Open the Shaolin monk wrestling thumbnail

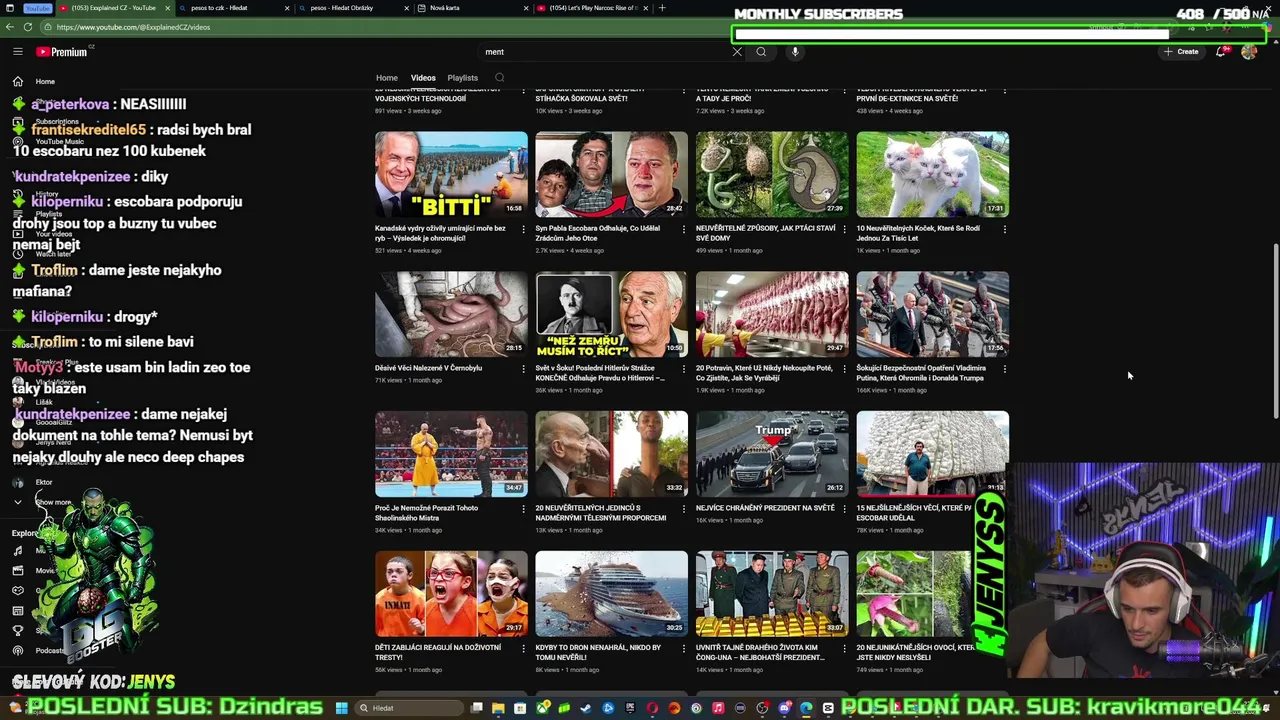451,454
